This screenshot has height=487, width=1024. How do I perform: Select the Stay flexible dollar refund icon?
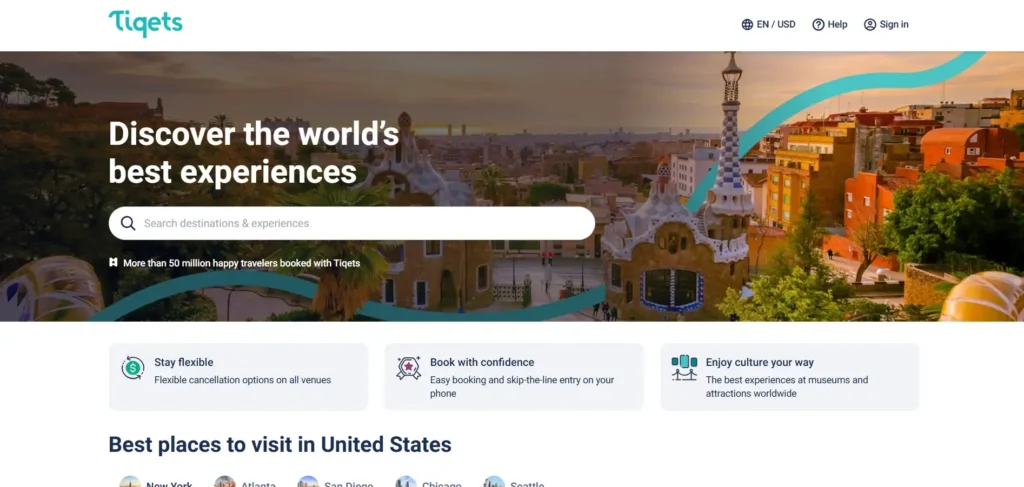133,368
